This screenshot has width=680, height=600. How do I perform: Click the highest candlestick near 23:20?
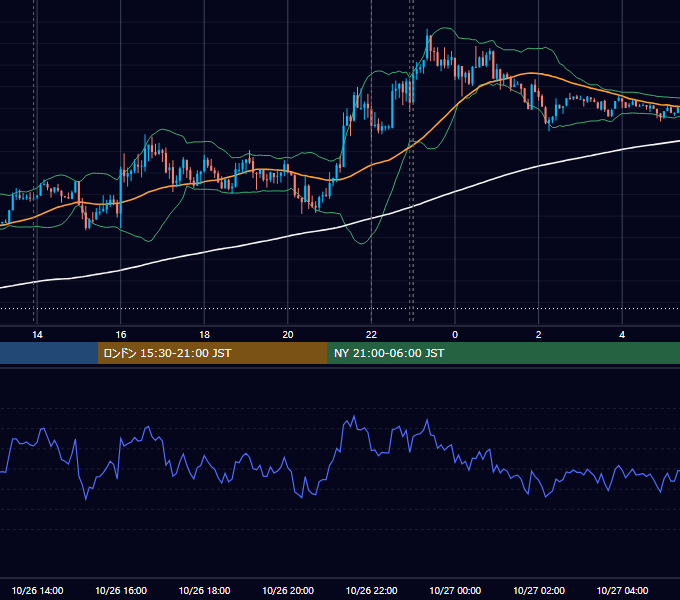tap(429, 46)
